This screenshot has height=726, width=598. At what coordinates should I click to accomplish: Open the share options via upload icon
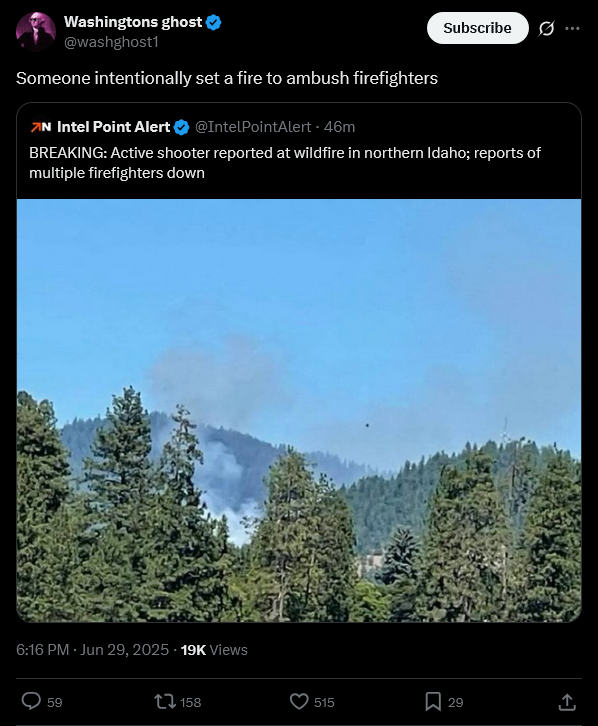pyautogui.click(x=567, y=701)
